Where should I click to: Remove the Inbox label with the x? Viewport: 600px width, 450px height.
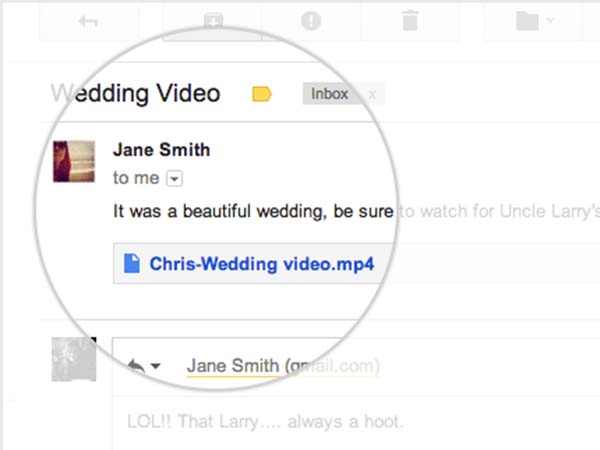[x=373, y=94]
